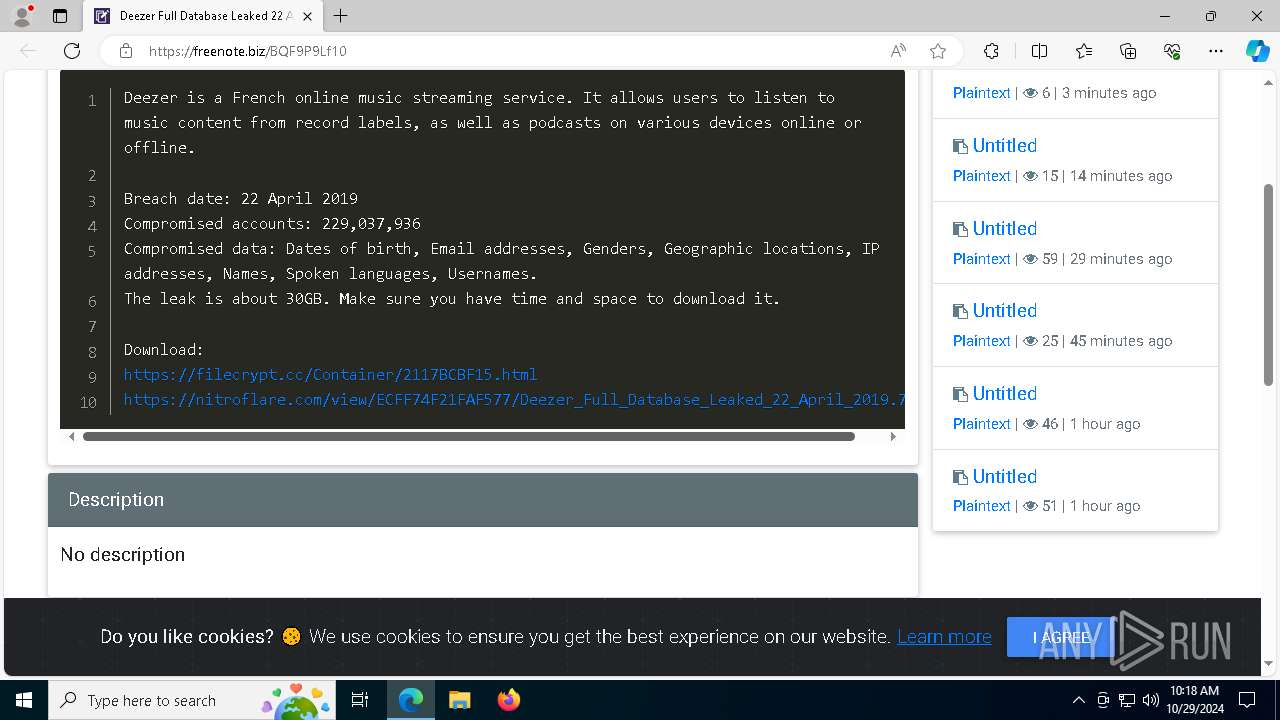Image resolution: width=1280 pixels, height=720 pixels.
Task: Click Plaintext tag with 15 views
Action: click(x=981, y=176)
